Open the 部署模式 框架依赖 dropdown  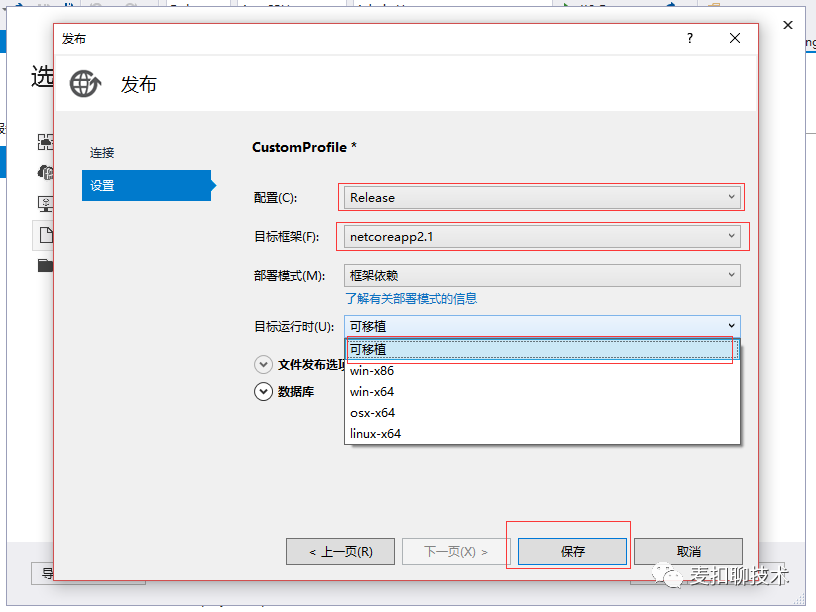tap(542, 275)
